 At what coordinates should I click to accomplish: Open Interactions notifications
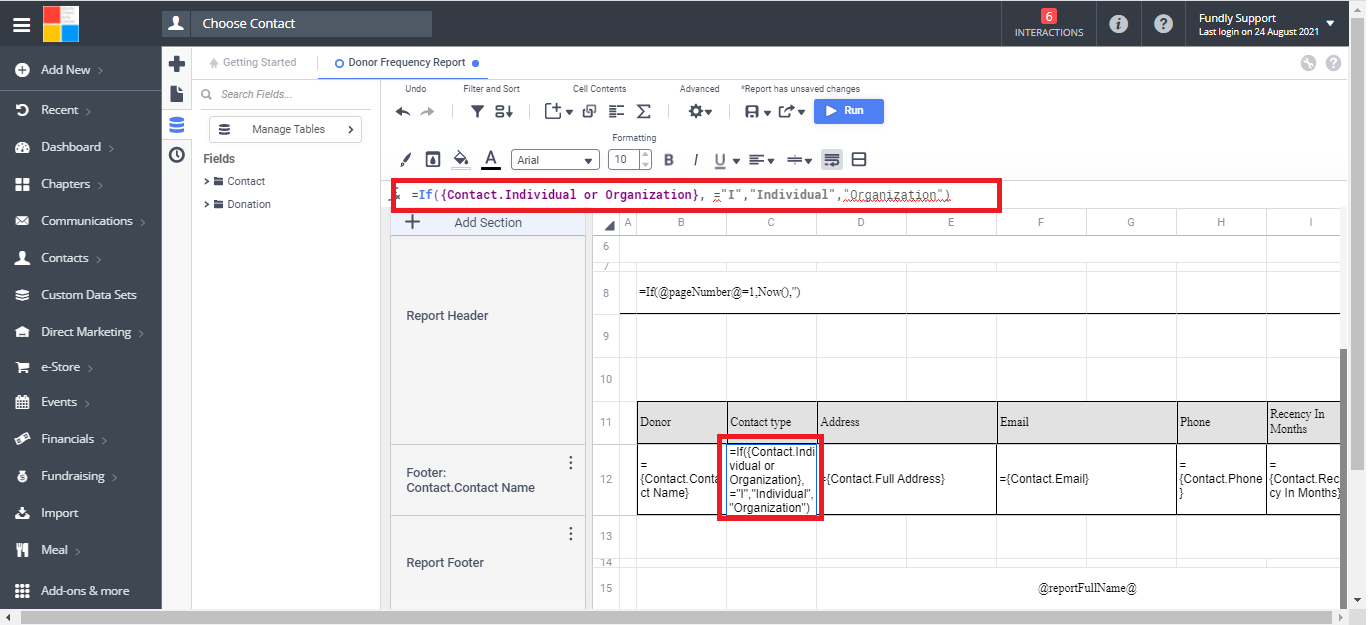(x=1049, y=24)
